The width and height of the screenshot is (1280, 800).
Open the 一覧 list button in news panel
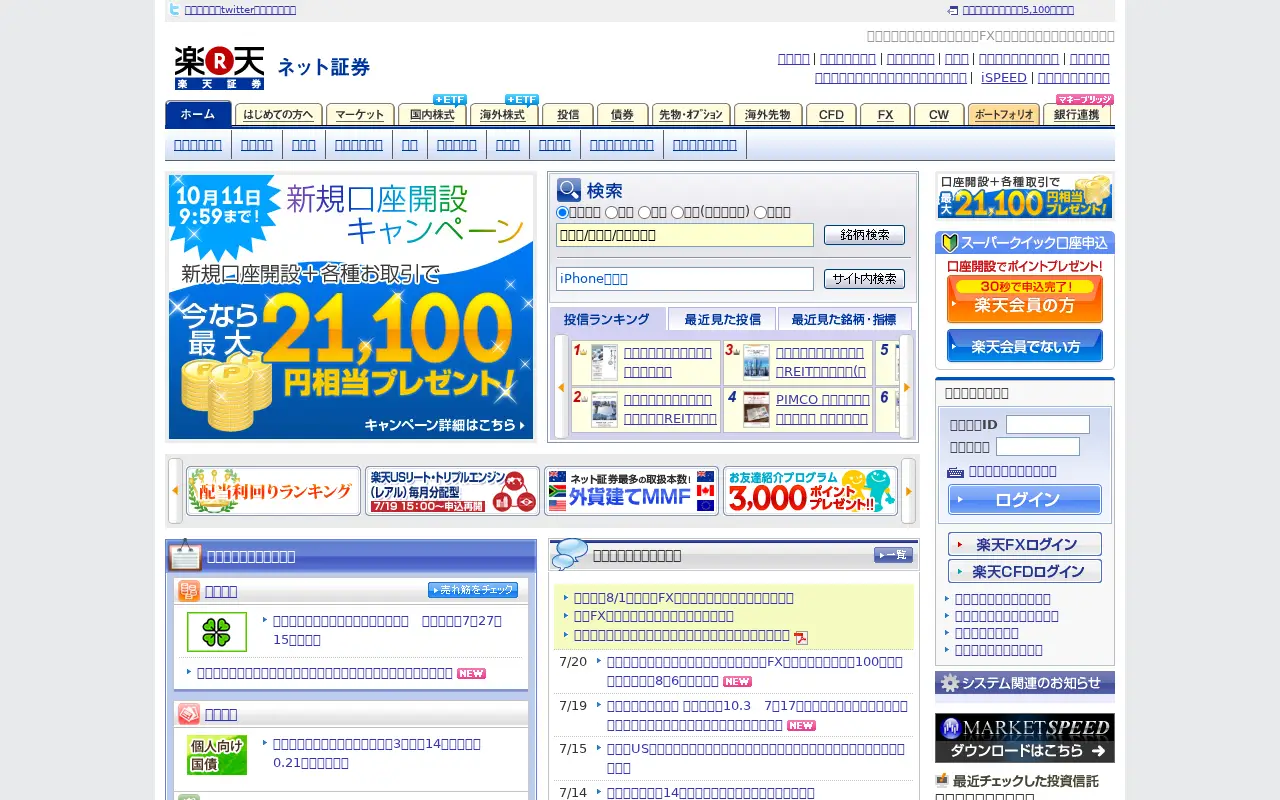point(893,555)
